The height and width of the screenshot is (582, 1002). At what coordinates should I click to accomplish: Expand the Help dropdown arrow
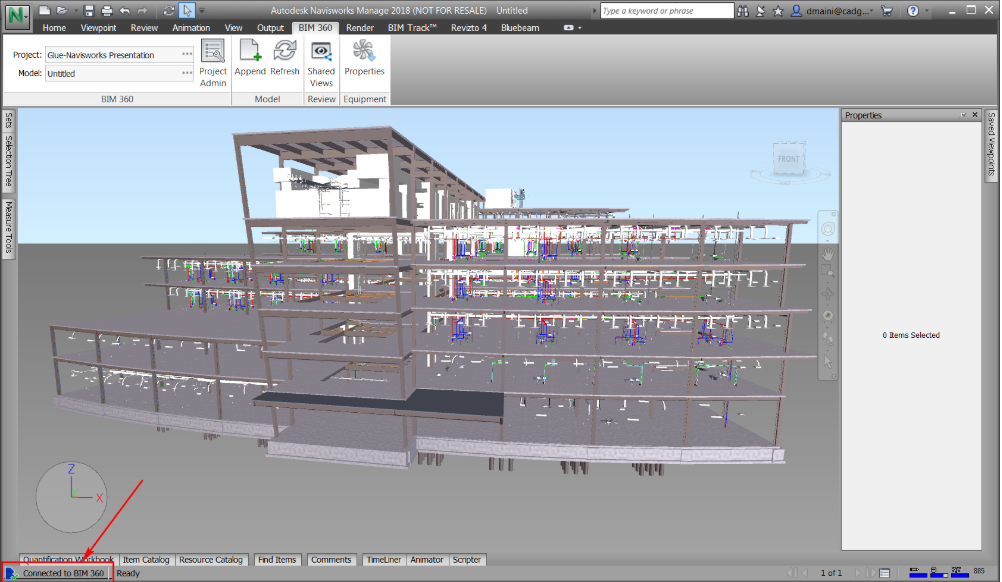click(x=927, y=11)
